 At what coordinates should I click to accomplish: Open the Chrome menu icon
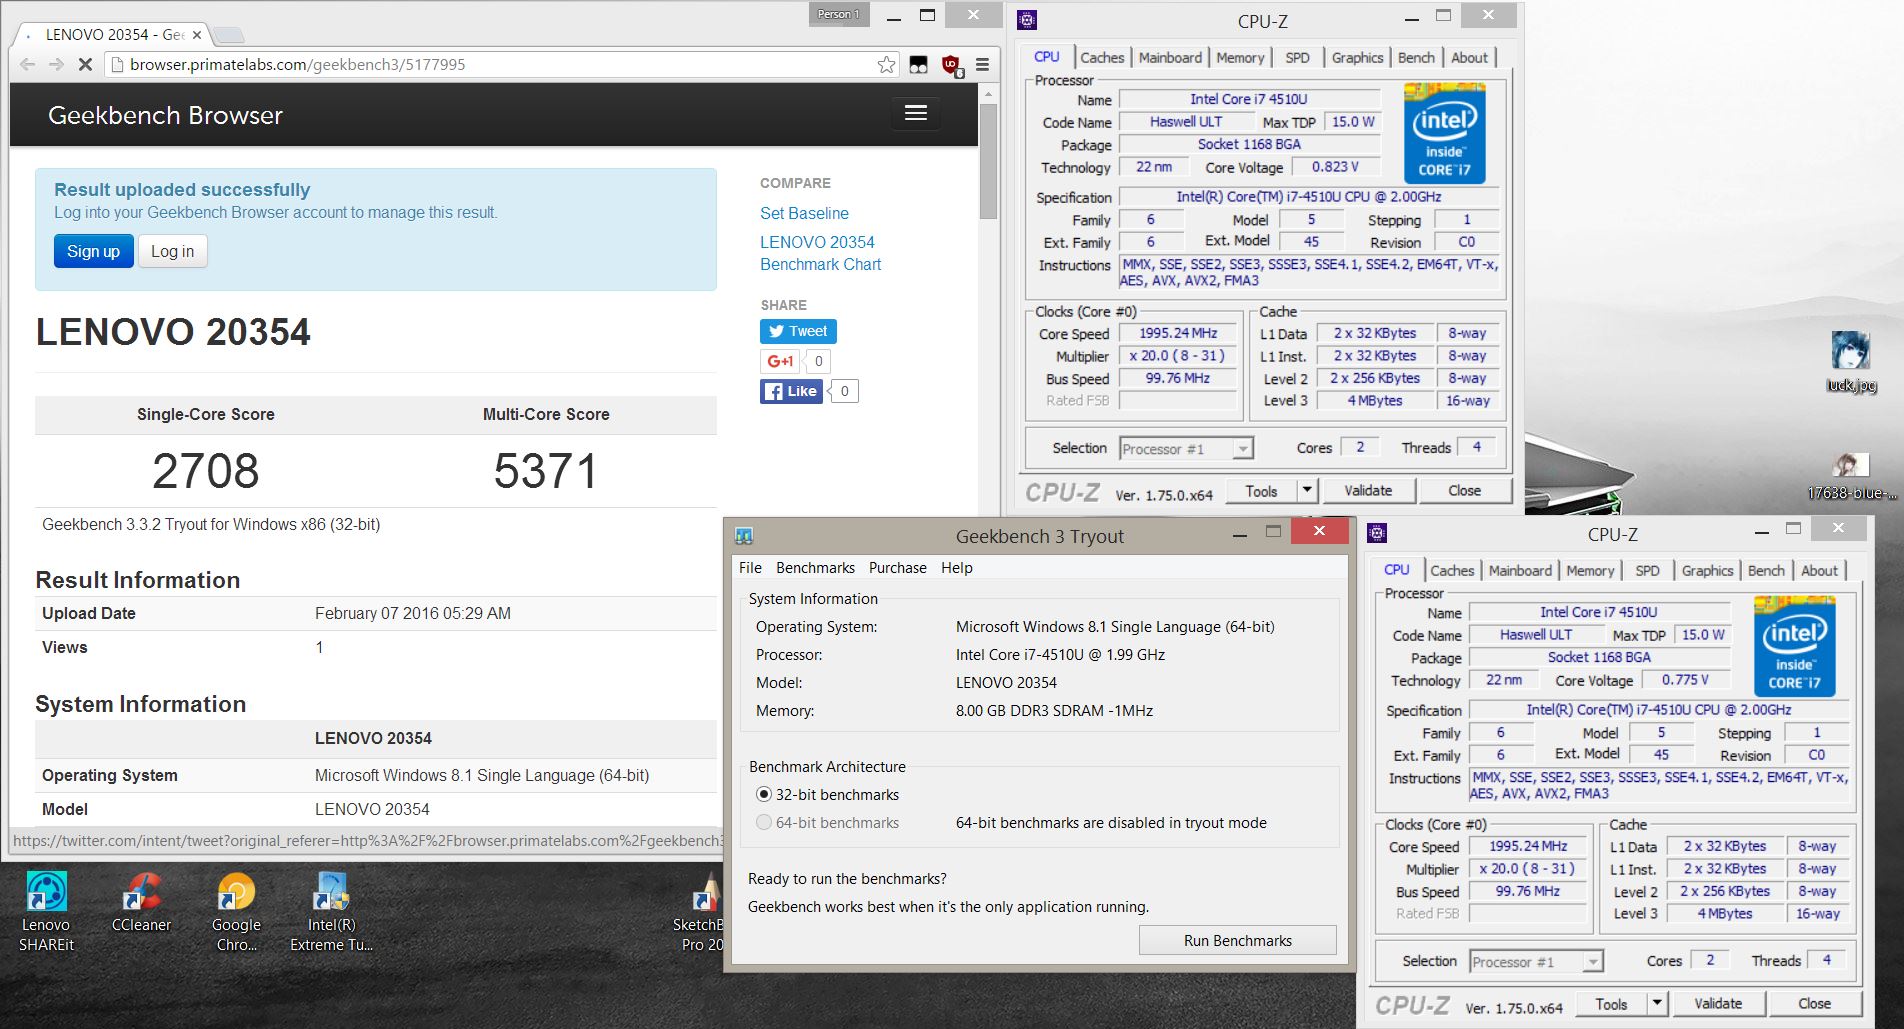(982, 64)
